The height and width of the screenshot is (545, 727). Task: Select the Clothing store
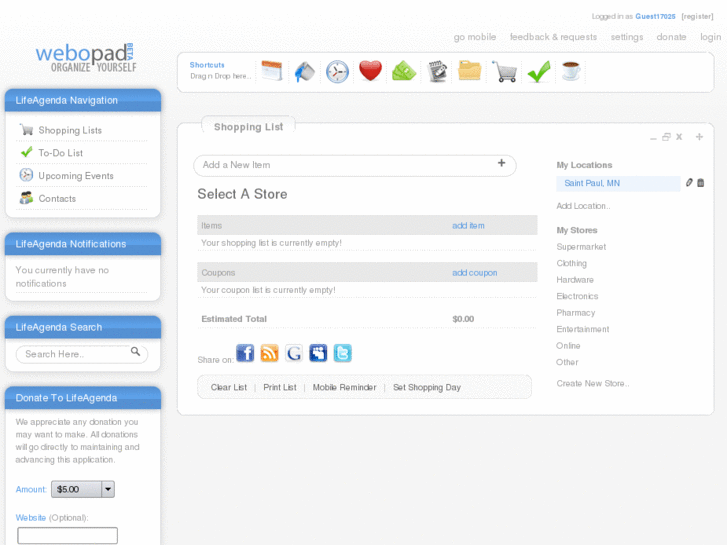click(571, 263)
